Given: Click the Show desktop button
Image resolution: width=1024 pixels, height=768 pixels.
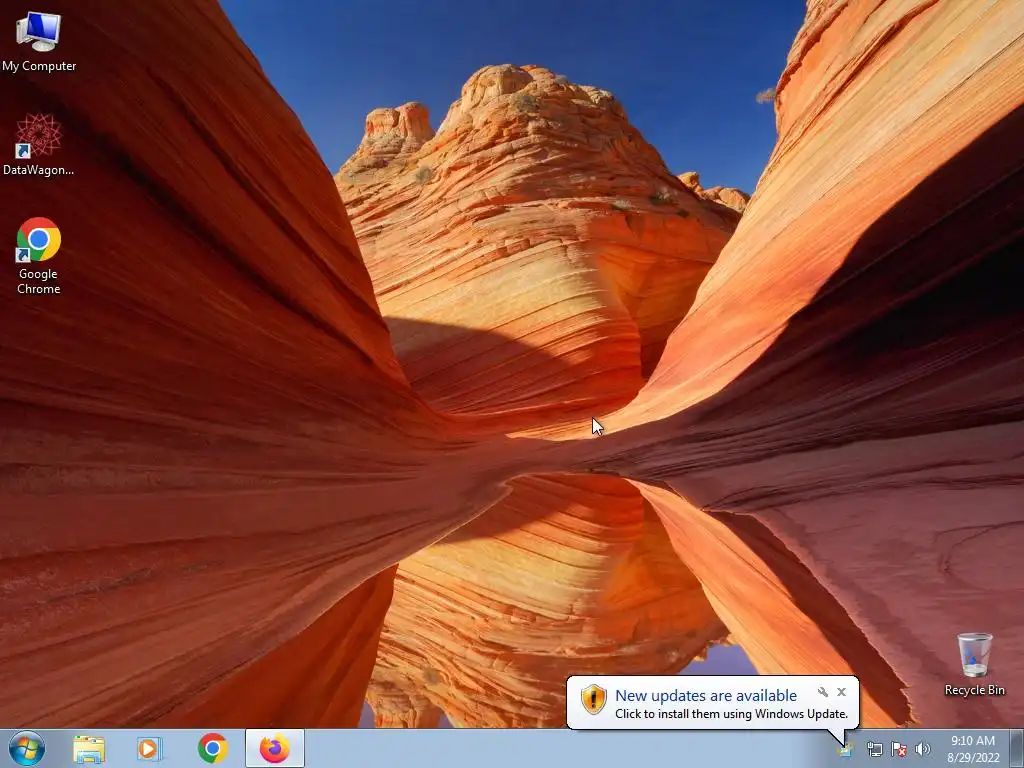Looking at the screenshot, I should coord(1017,748).
